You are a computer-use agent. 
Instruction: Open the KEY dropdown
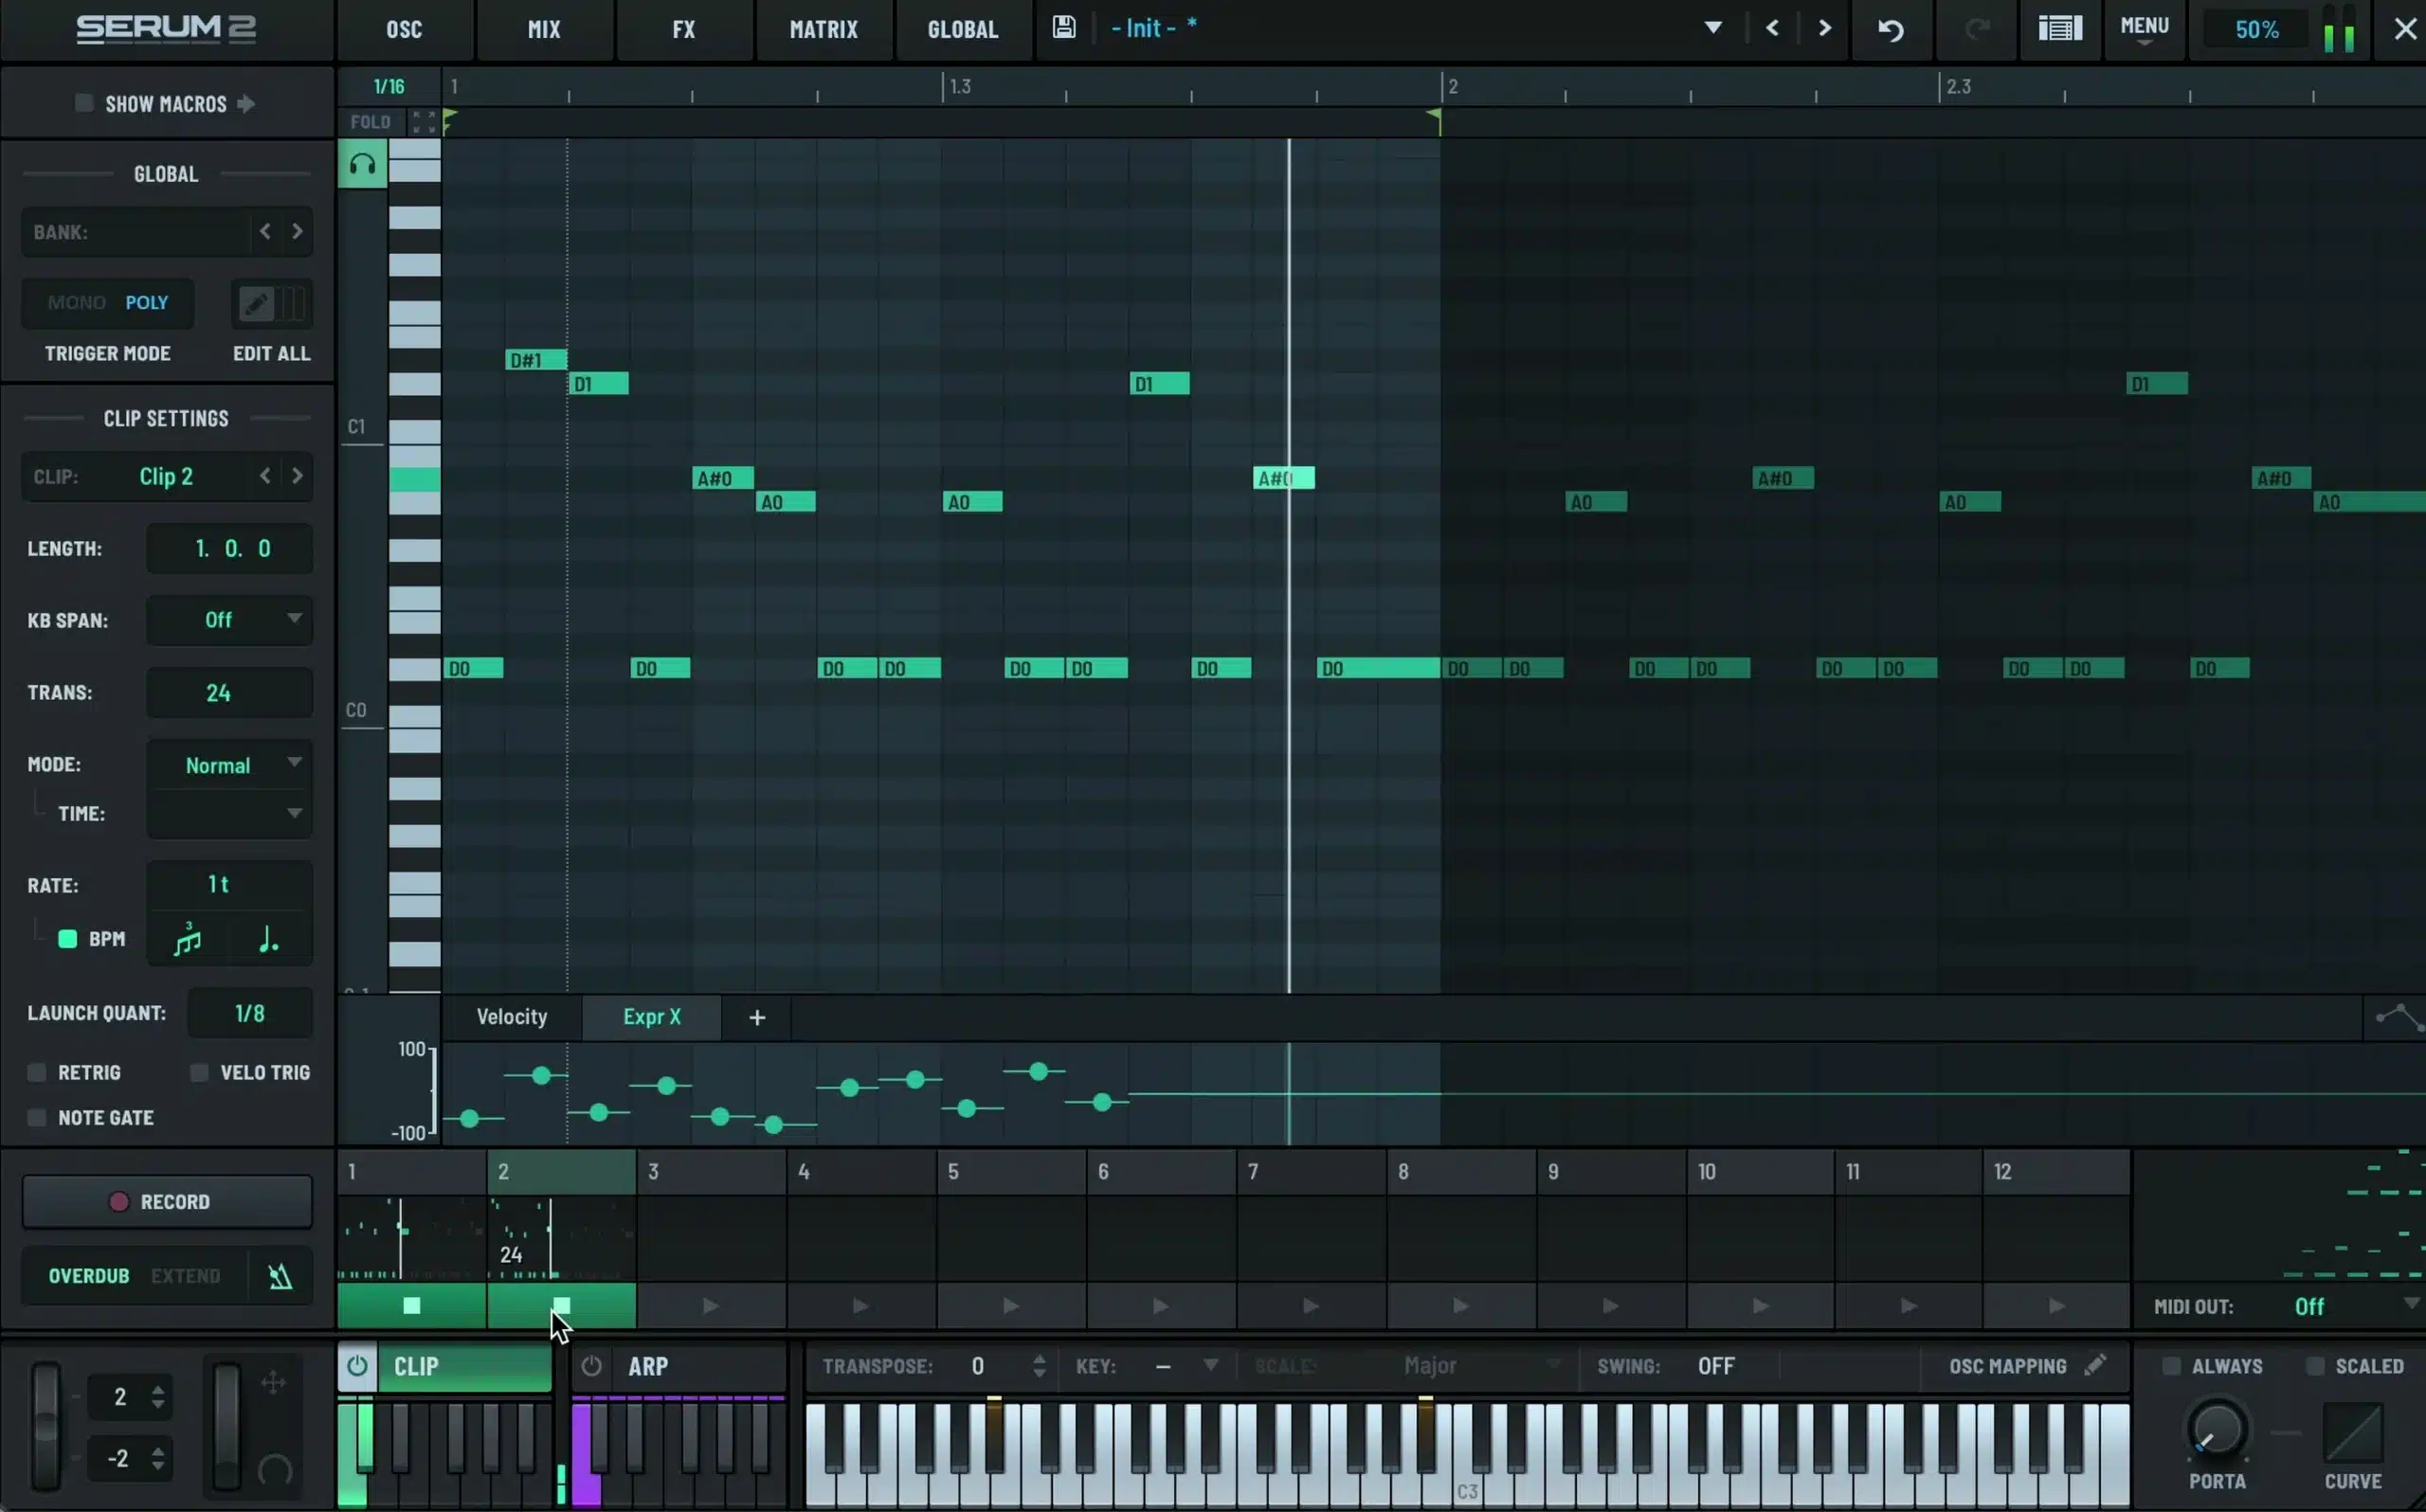click(x=1185, y=1366)
